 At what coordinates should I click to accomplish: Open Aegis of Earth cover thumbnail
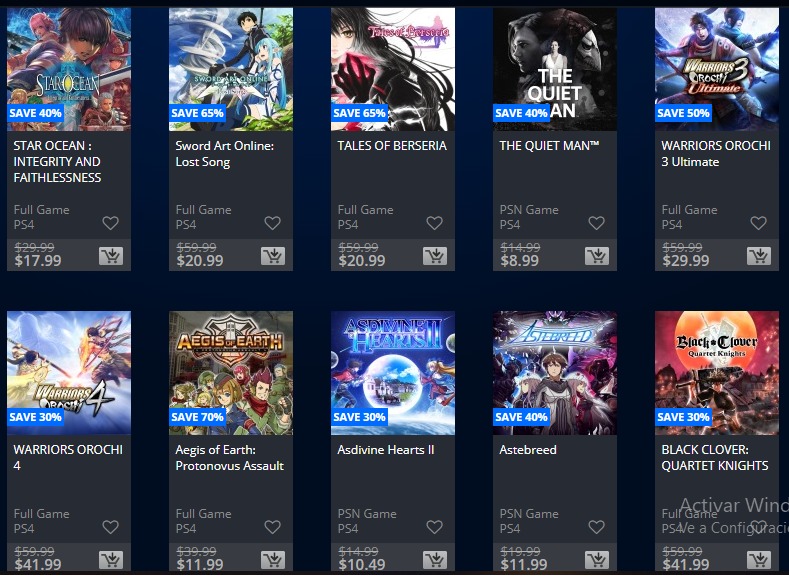coord(231,373)
